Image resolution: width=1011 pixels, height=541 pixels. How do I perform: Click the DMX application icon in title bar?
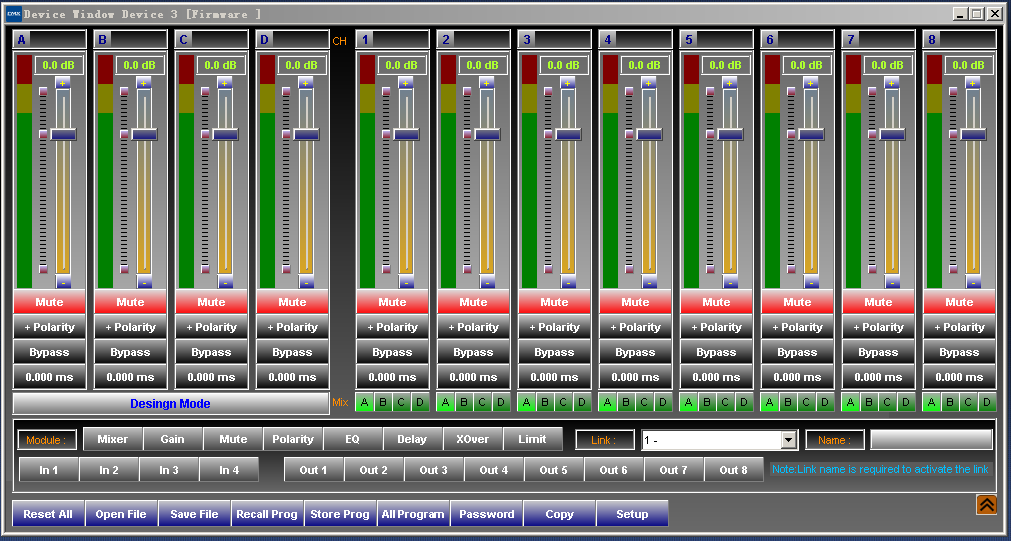click(14, 14)
